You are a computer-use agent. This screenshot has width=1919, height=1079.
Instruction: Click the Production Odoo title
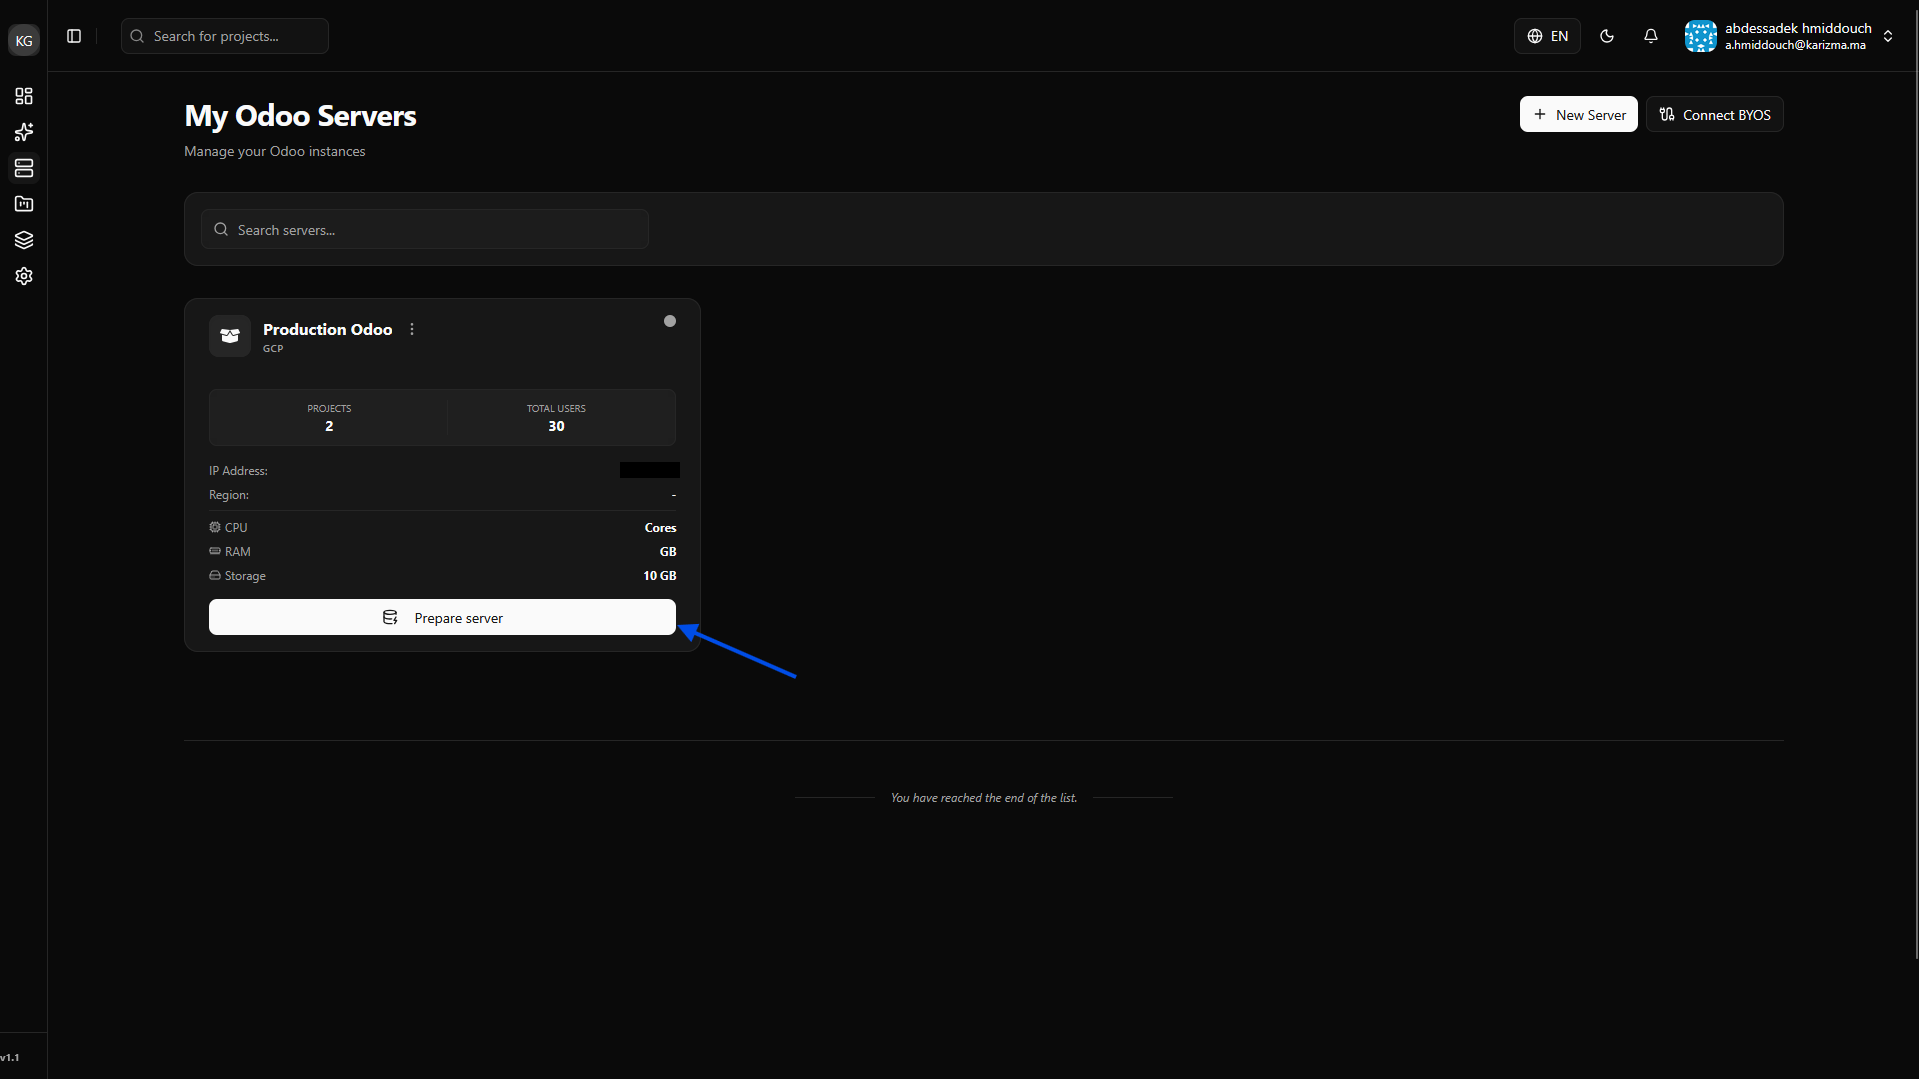327,329
